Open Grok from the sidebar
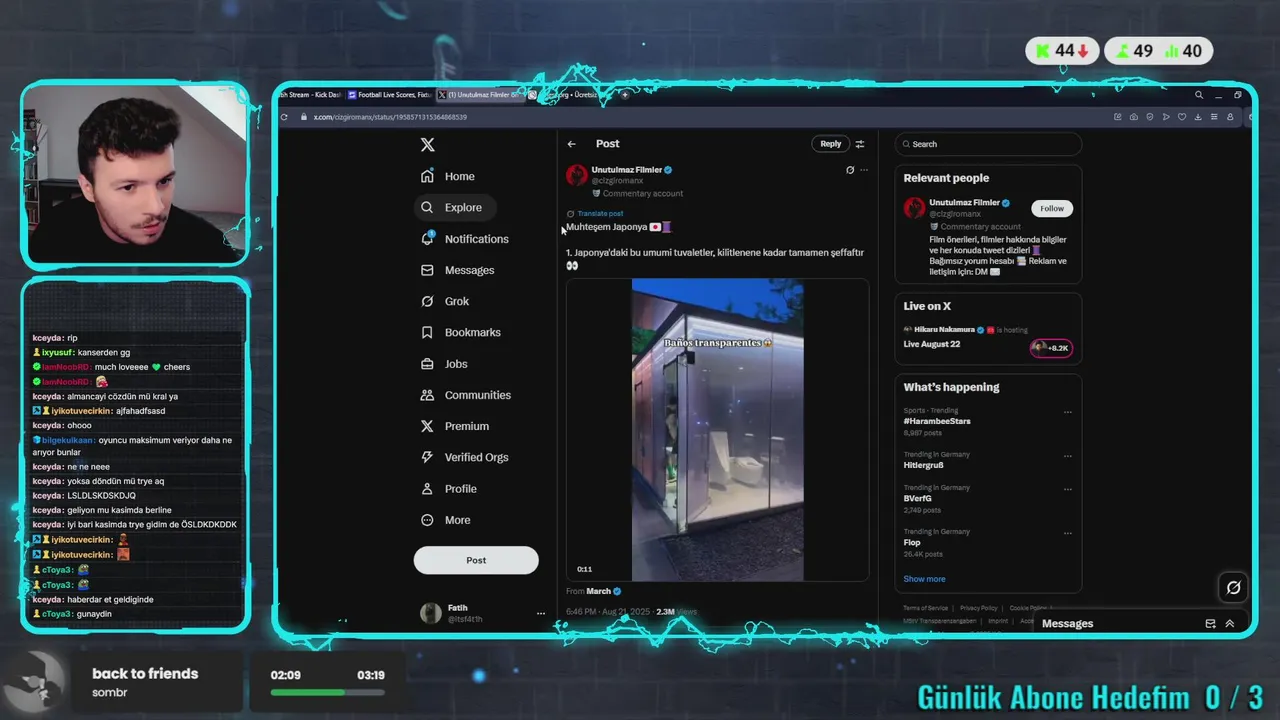This screenshot has width=1280, height=720. point(444,301)
